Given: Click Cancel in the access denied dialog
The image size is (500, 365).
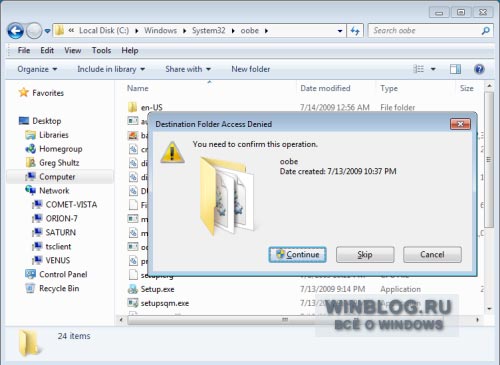Looking at the screenshot, I should (x=432, y=255).
